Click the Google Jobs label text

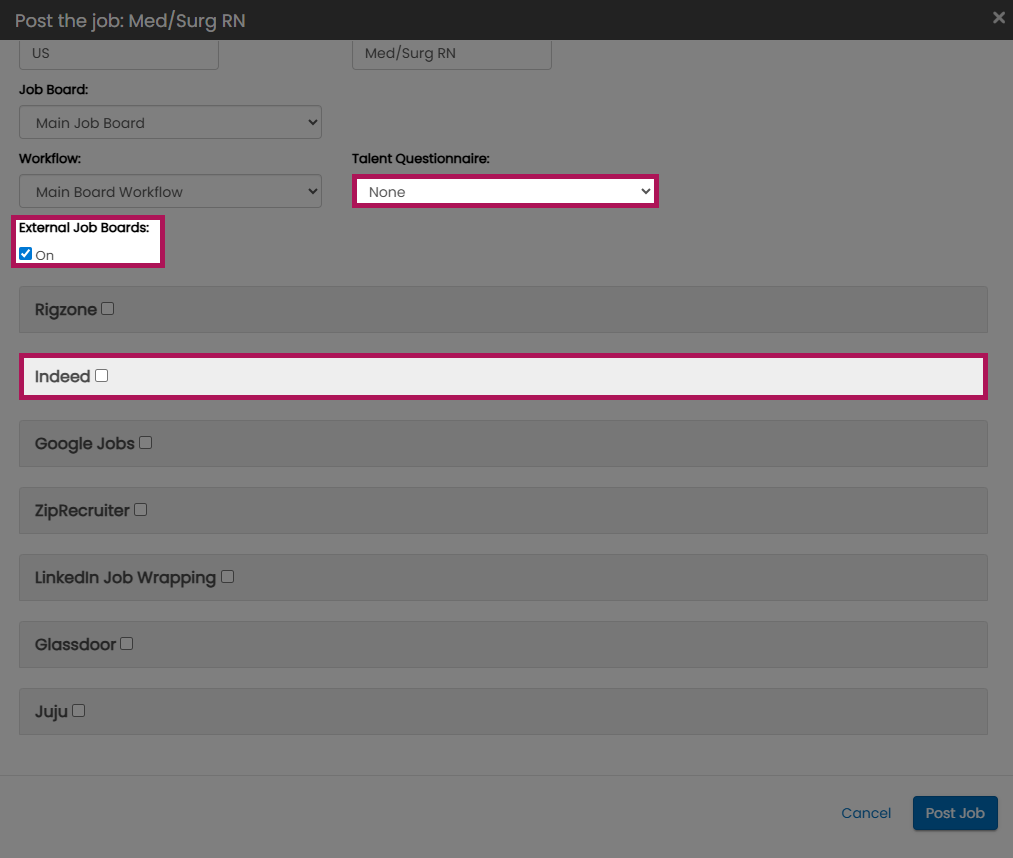pos(85,443)
